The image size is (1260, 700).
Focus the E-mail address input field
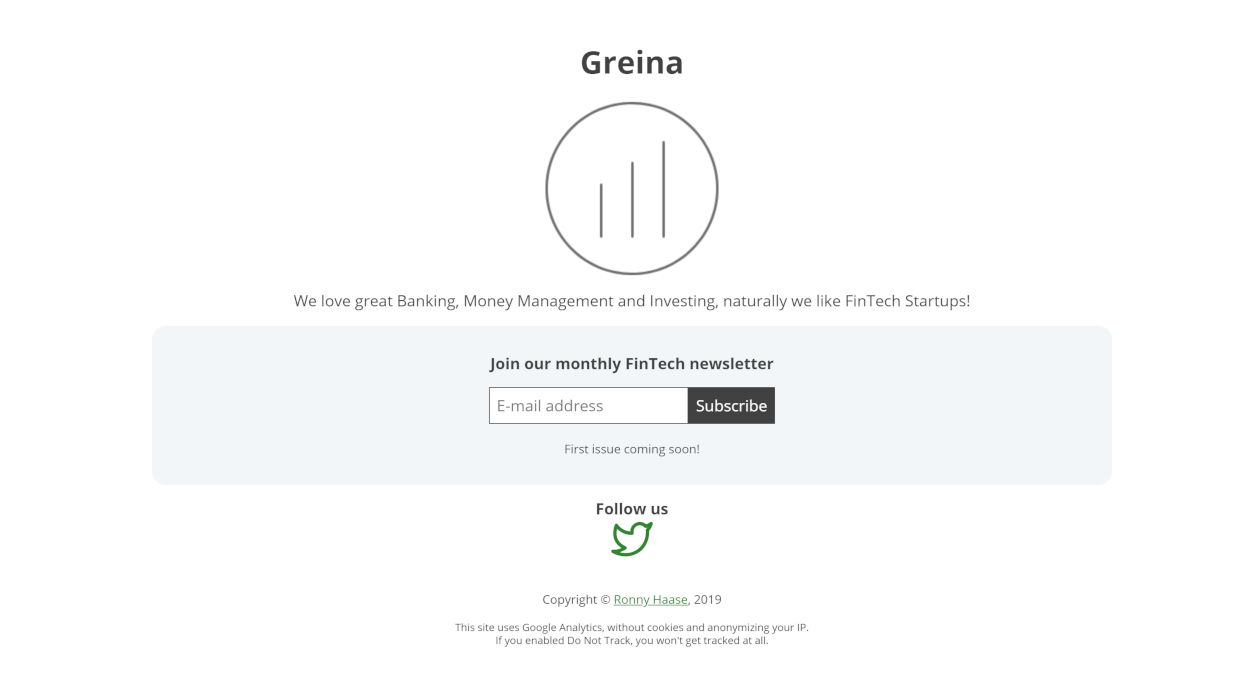(x=588, y=406)
